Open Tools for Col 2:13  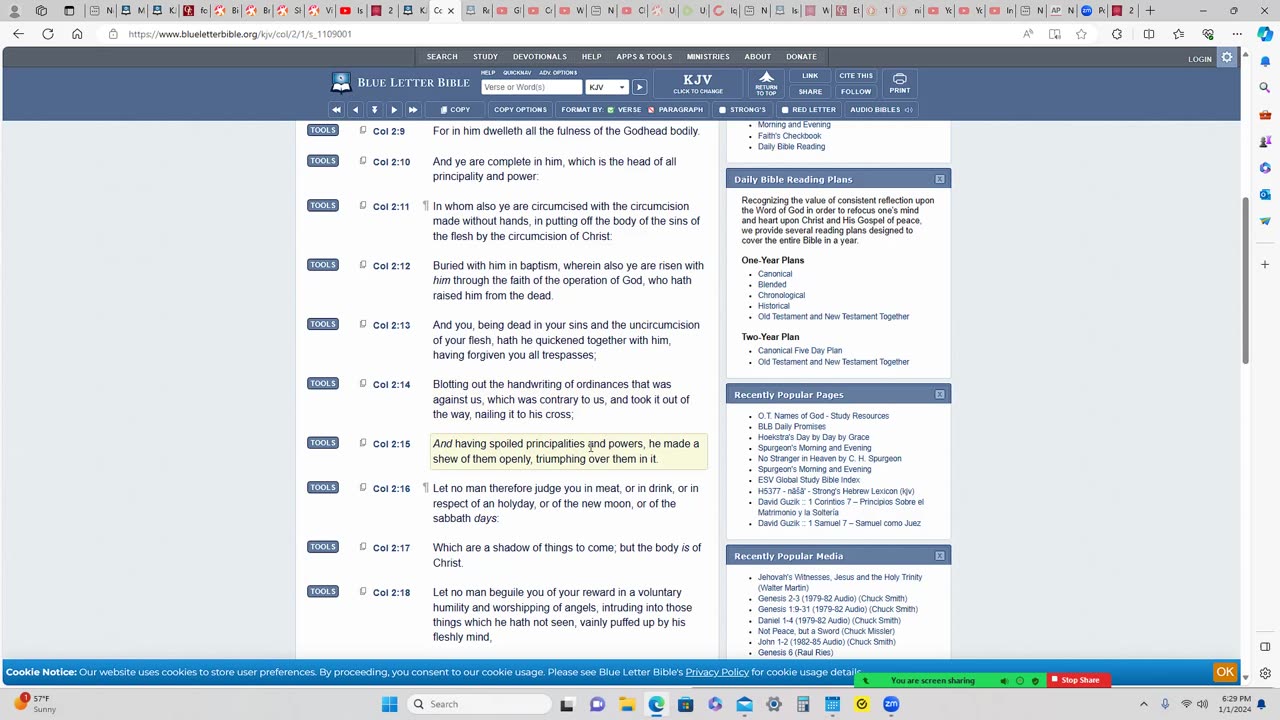click(x=323, y=324)
